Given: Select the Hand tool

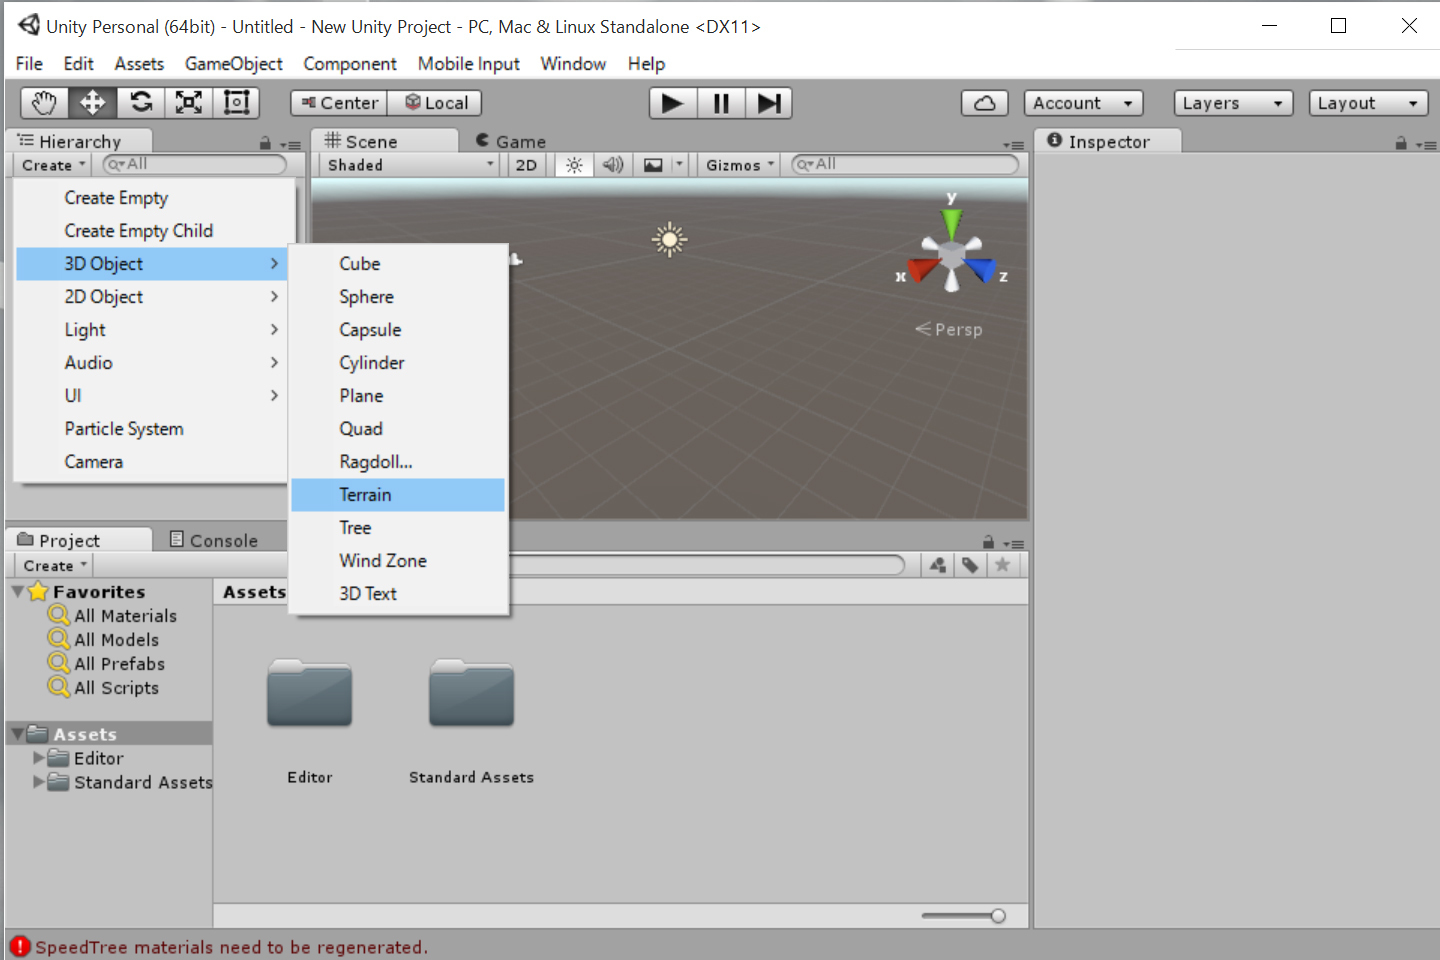Looking at the screenshot, I should tap(44, 103).
